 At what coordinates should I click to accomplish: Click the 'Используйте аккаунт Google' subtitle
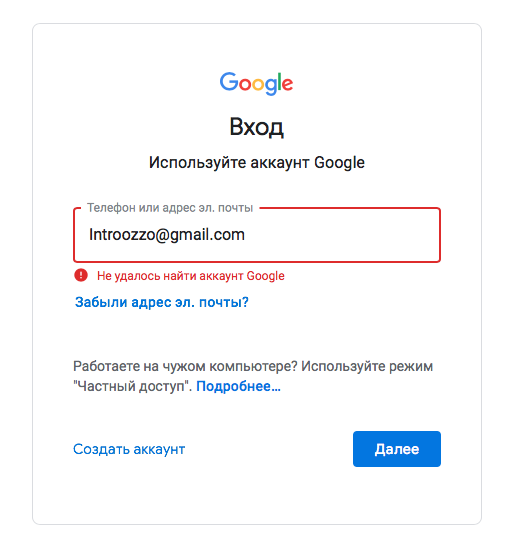tap(257, 162)
